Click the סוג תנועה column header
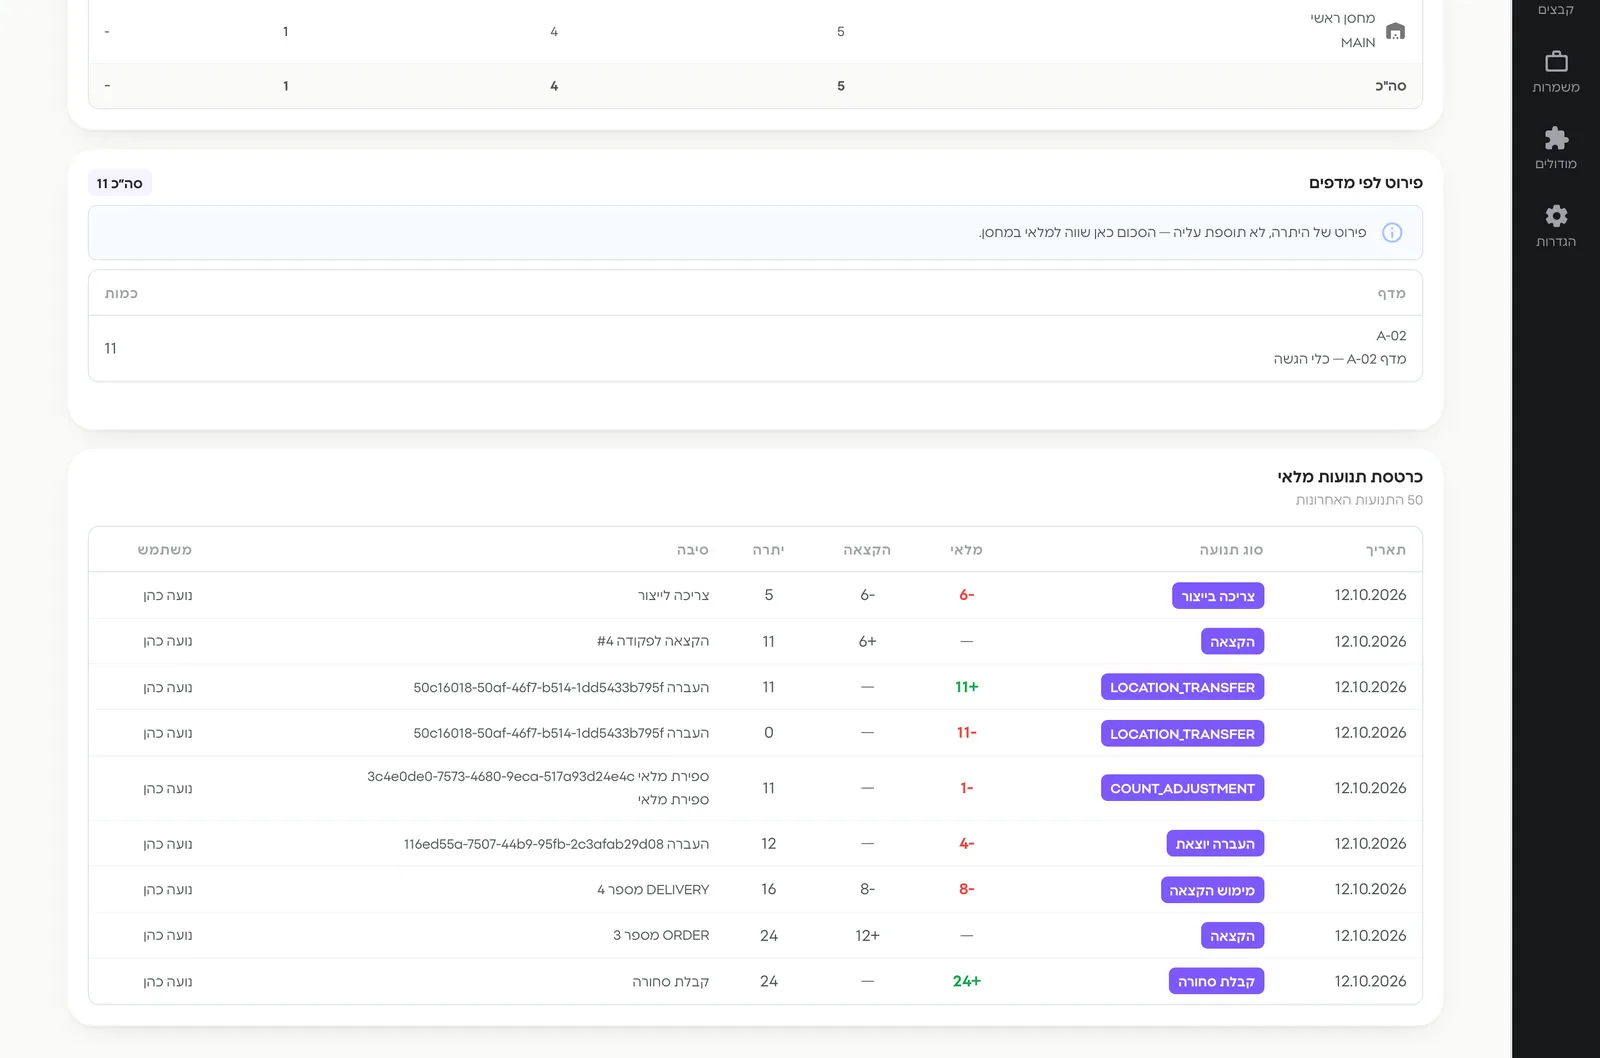 pyautogui.click(x=1231, y=550)
